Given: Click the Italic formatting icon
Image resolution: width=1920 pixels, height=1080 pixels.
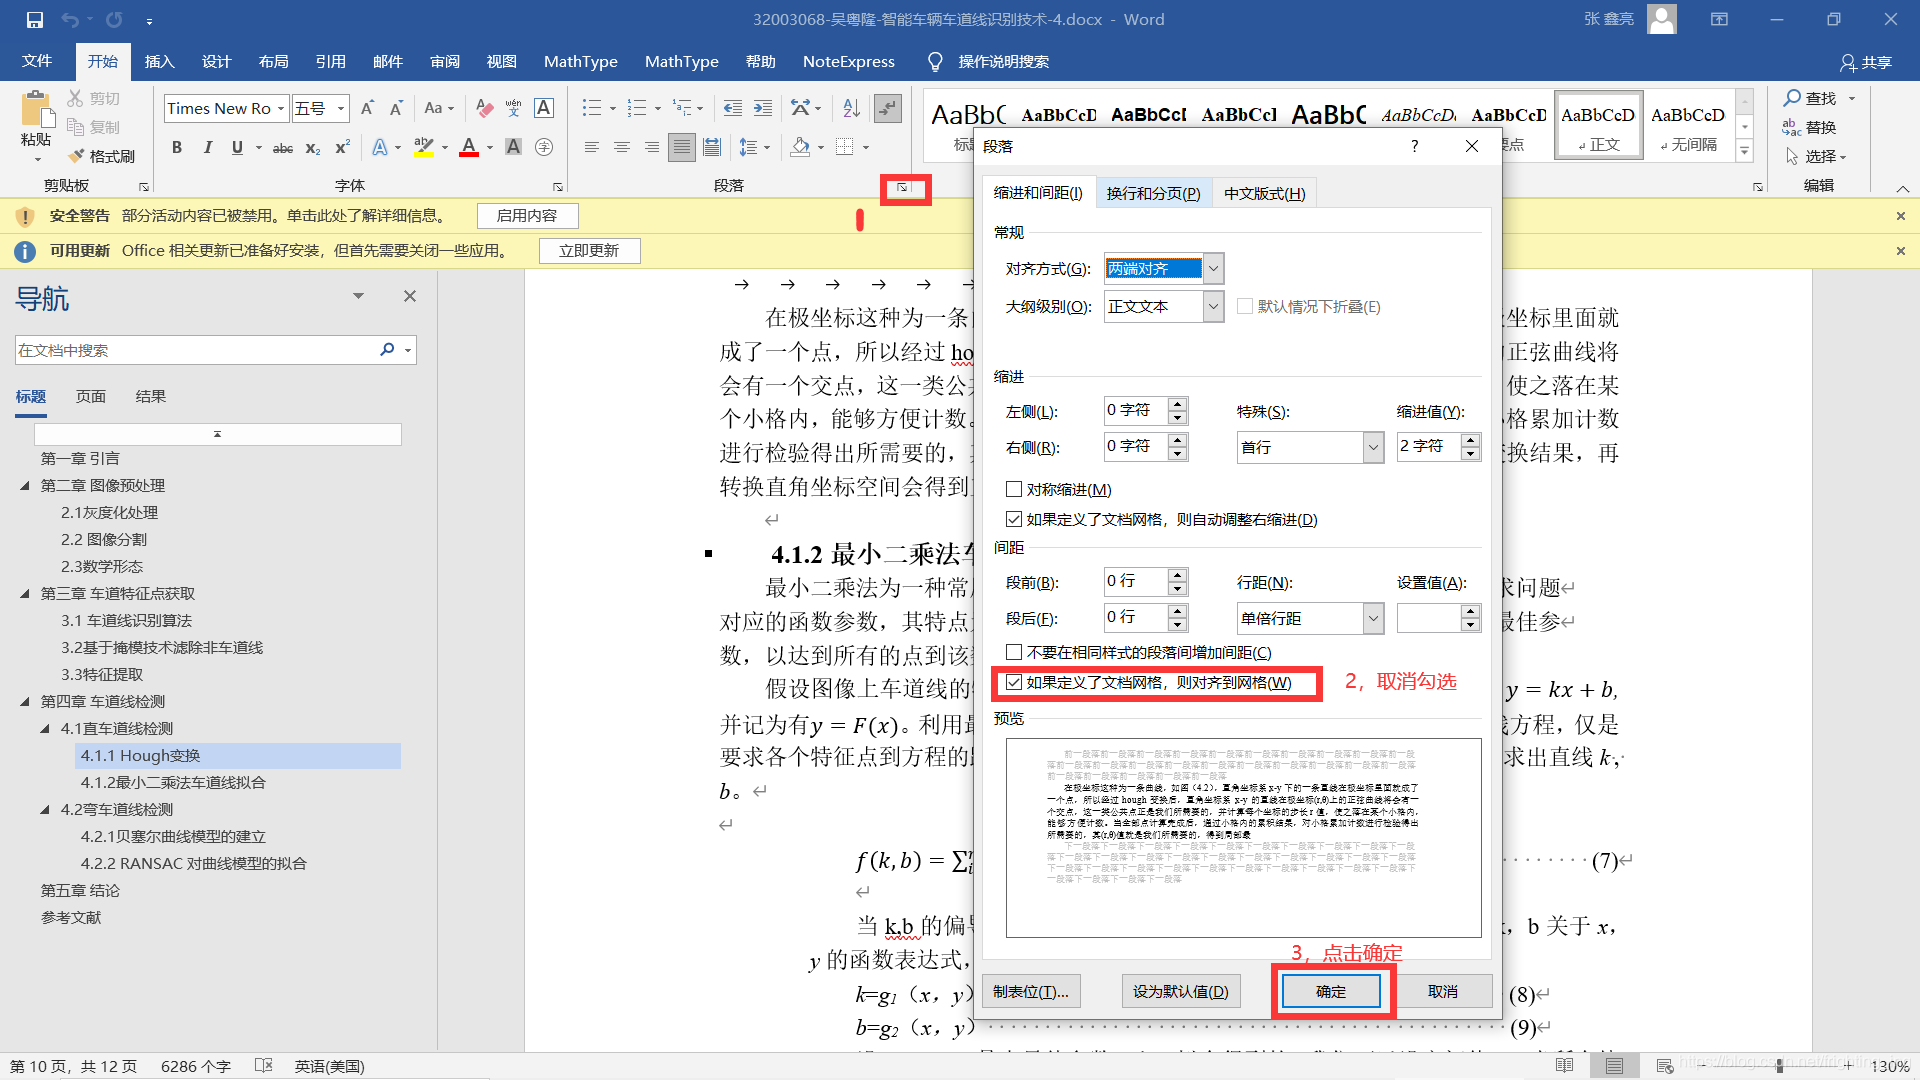Looking at the screenshot, I should point(207,148).
